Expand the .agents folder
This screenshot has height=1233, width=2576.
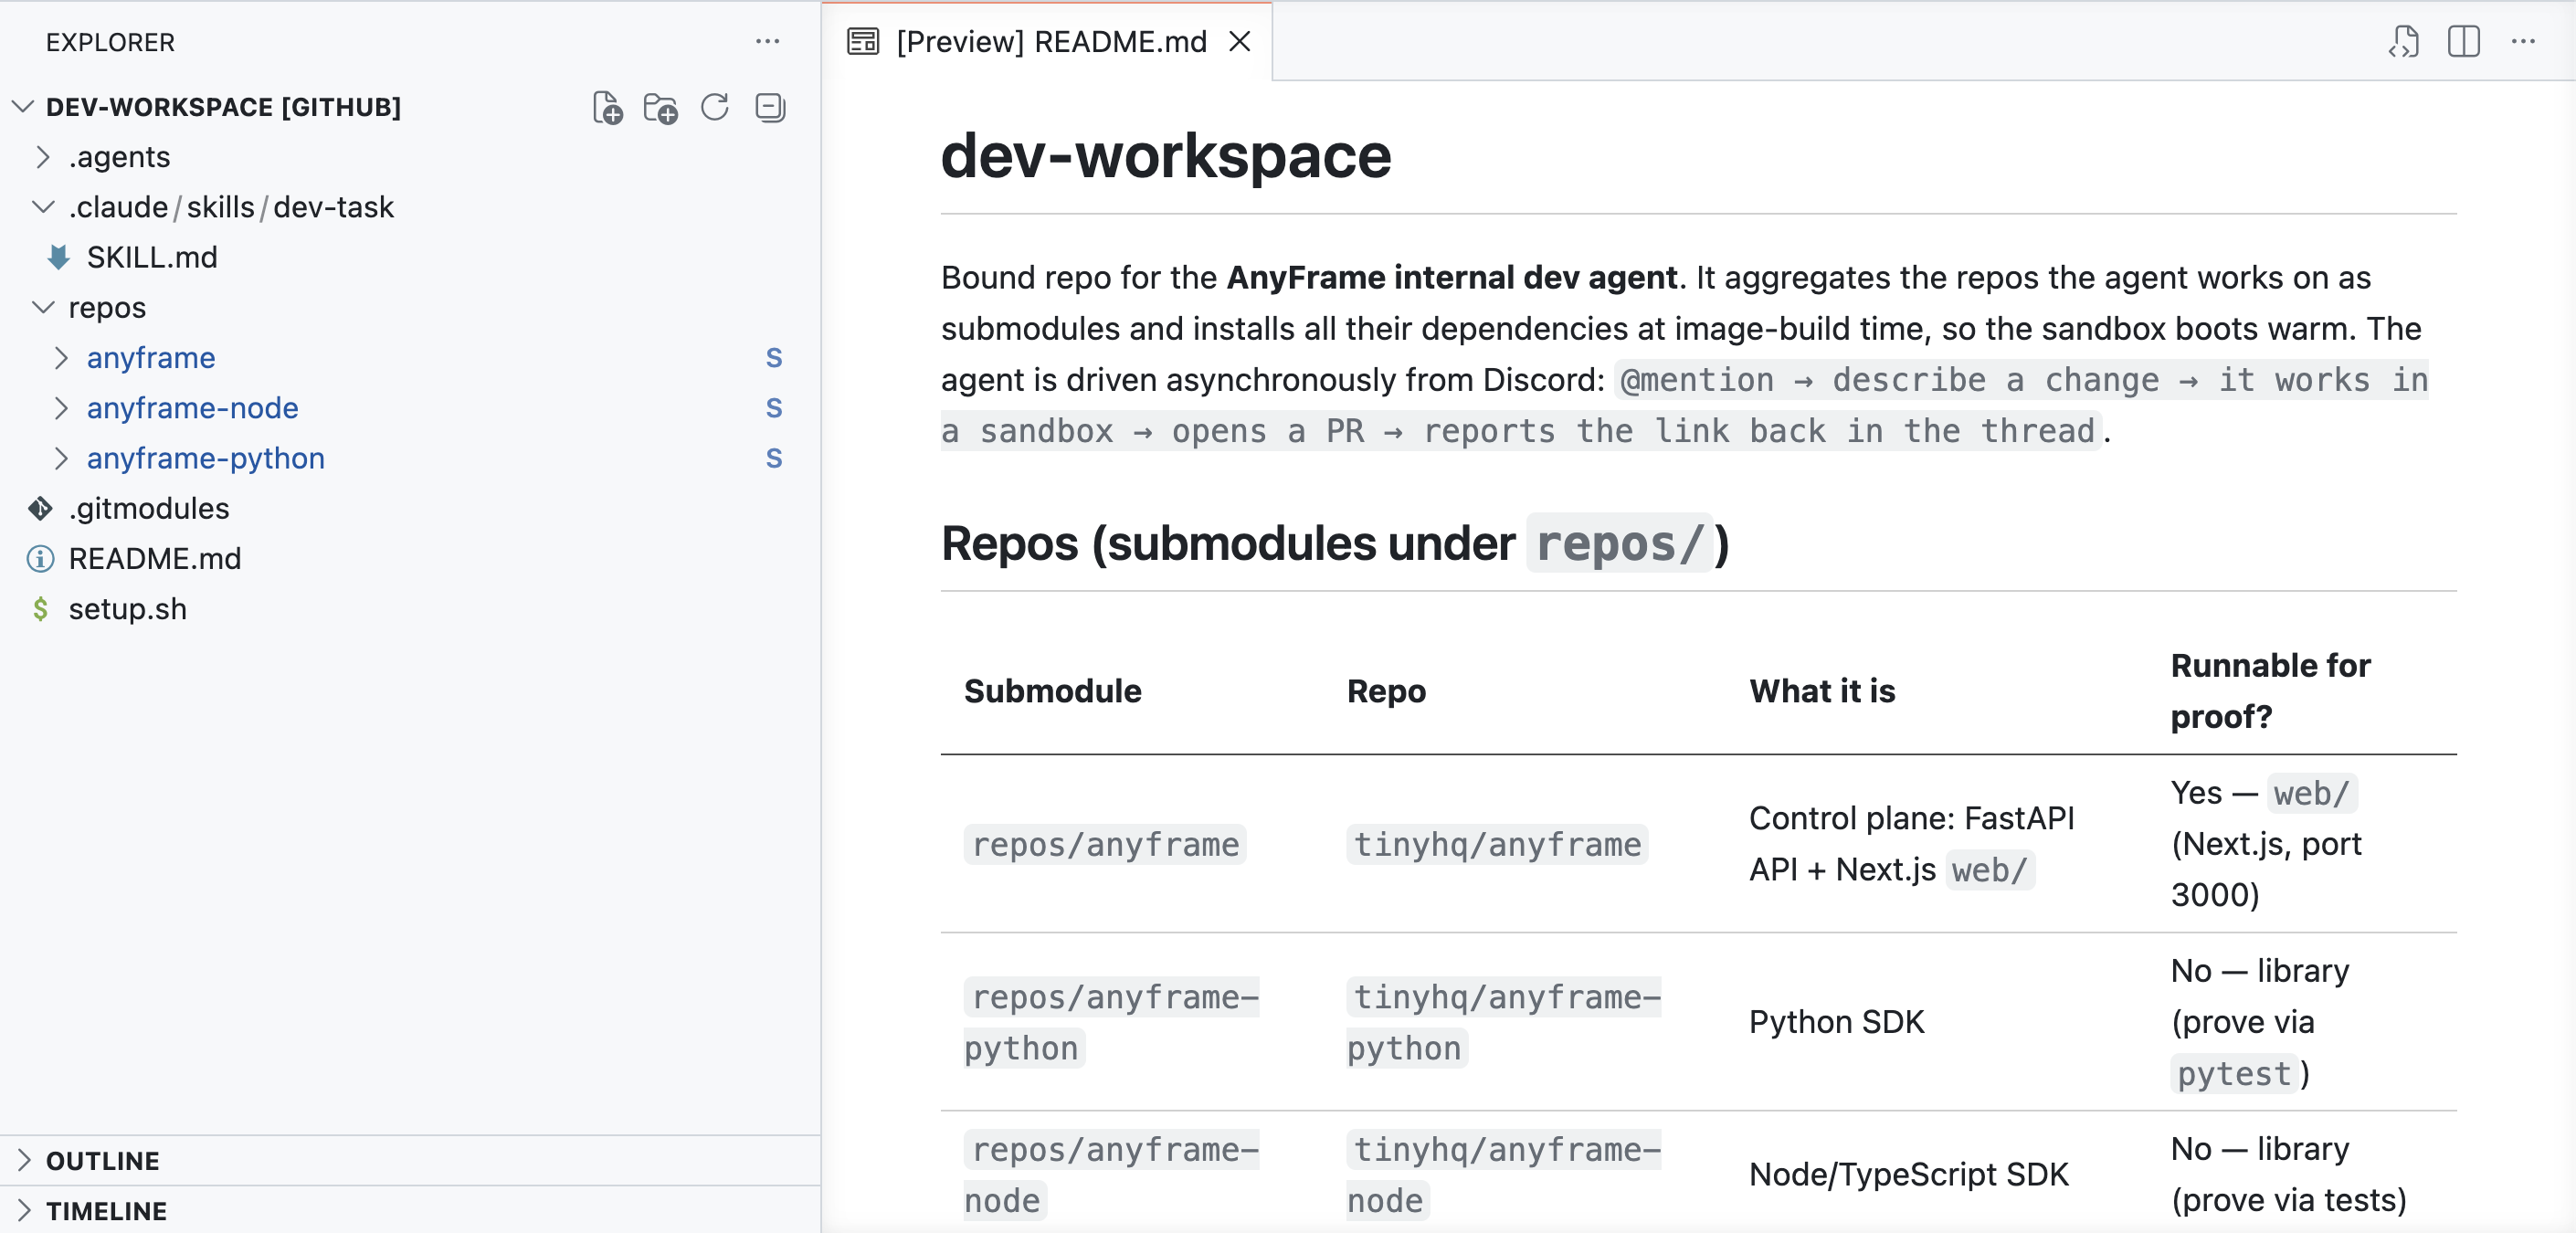(x=43, y=157)
